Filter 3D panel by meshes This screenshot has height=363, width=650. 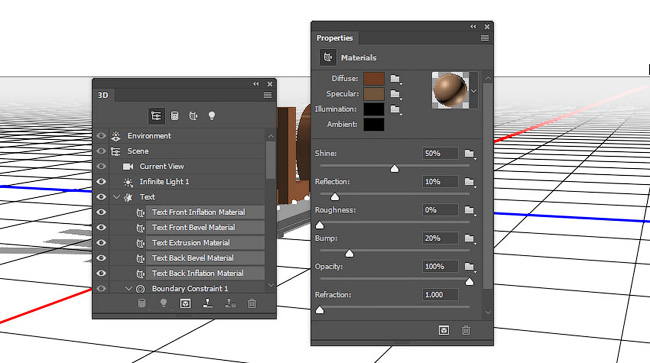(175, 116)
